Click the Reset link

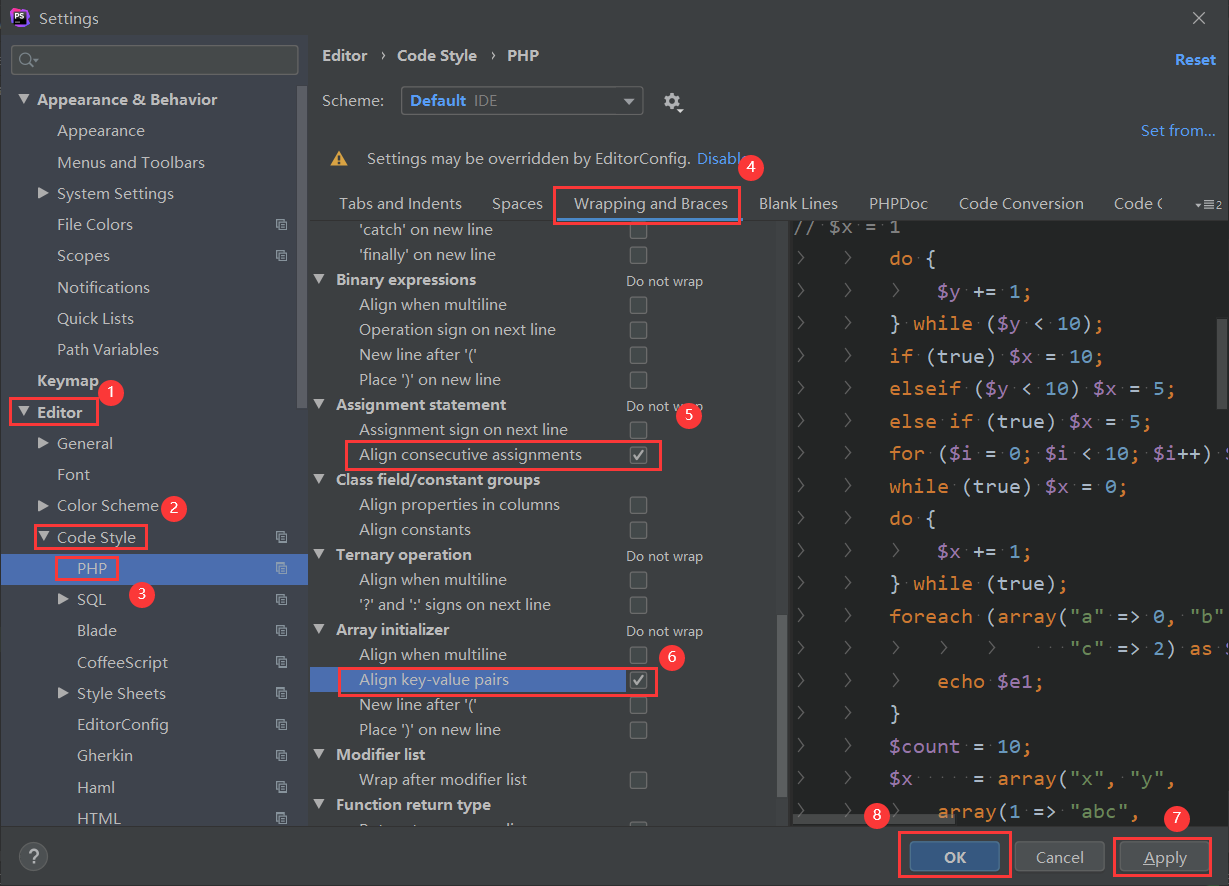(x=1195, y=60)
